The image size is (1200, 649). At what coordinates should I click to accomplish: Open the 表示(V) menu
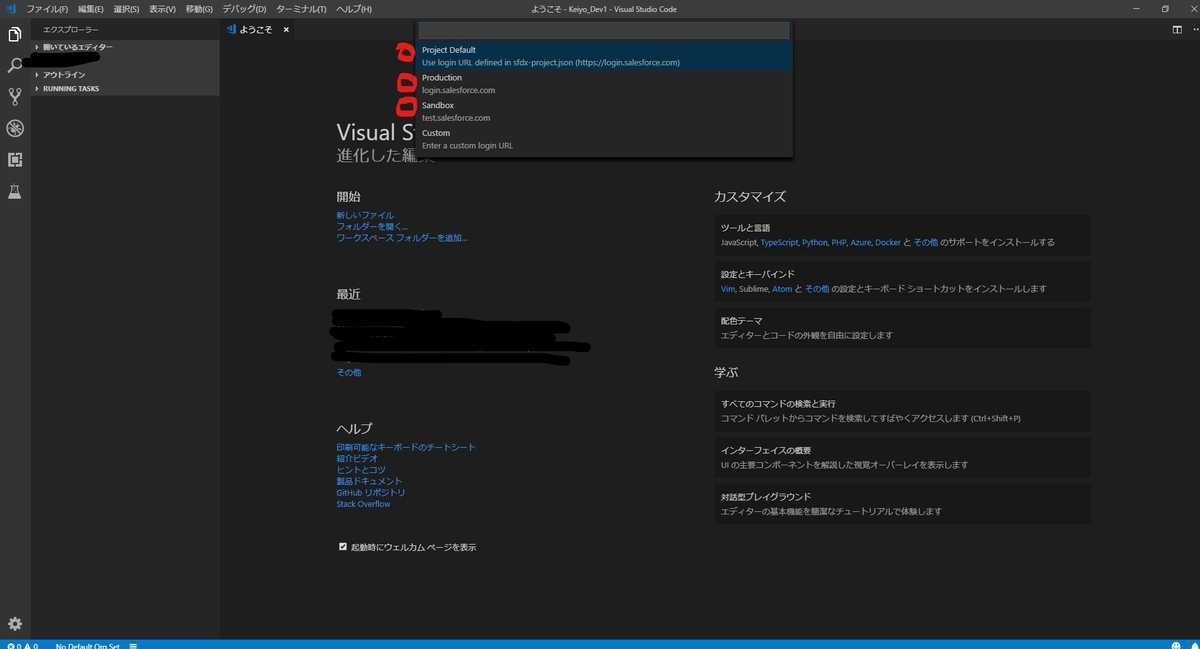tap(162, 8)
